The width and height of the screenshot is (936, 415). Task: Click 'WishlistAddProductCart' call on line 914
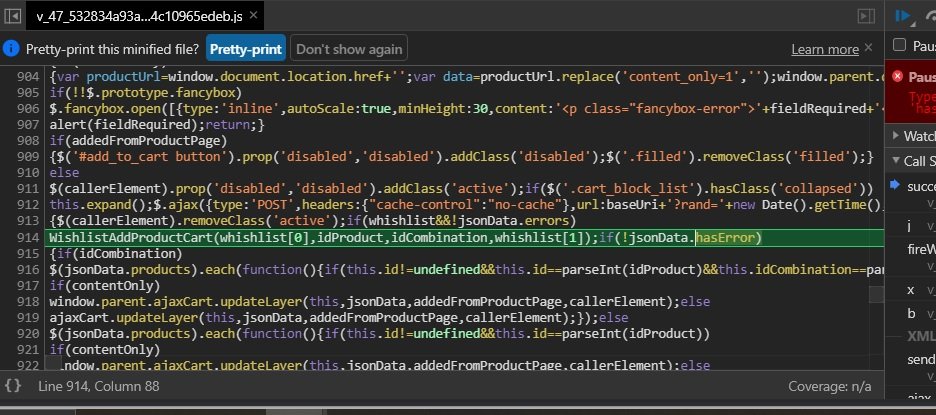pyautogui.click(x=131, y=238)
